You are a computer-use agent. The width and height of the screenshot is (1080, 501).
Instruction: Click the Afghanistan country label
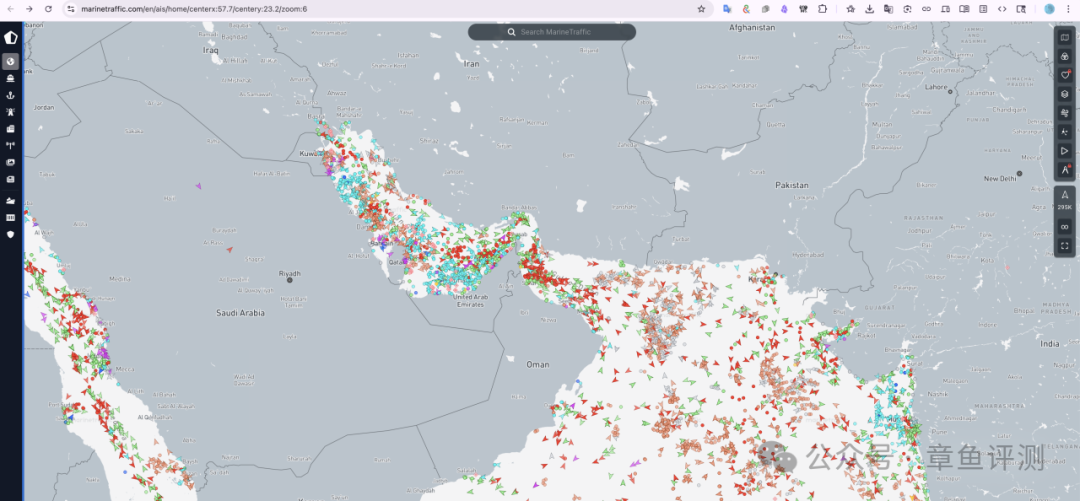point(752,28)
